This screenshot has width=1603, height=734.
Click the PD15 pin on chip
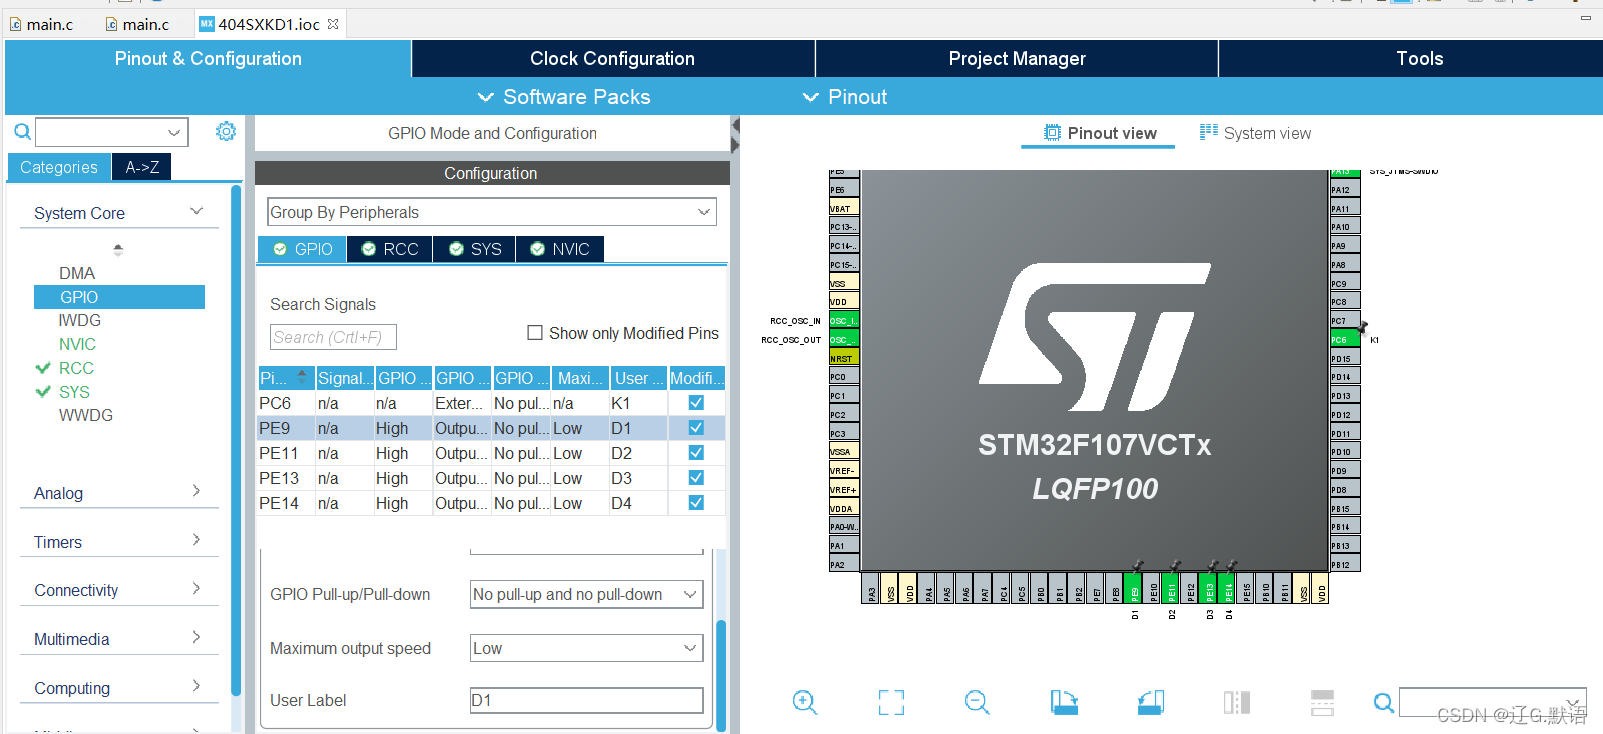(1345, 358)
